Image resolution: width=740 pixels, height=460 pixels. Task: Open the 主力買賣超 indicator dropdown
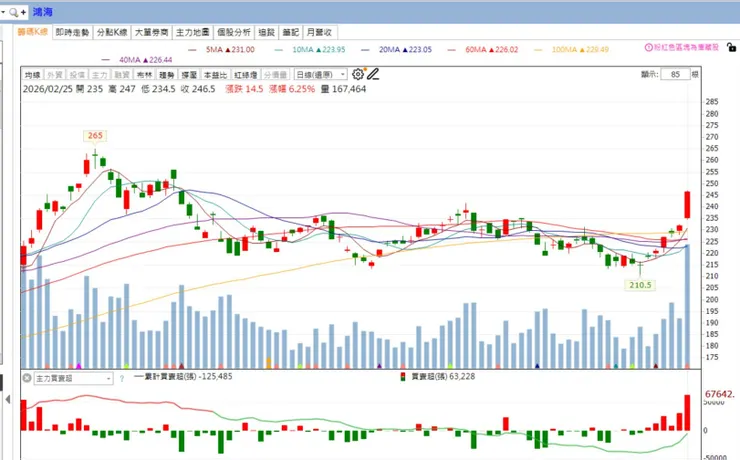pos(74,378)
